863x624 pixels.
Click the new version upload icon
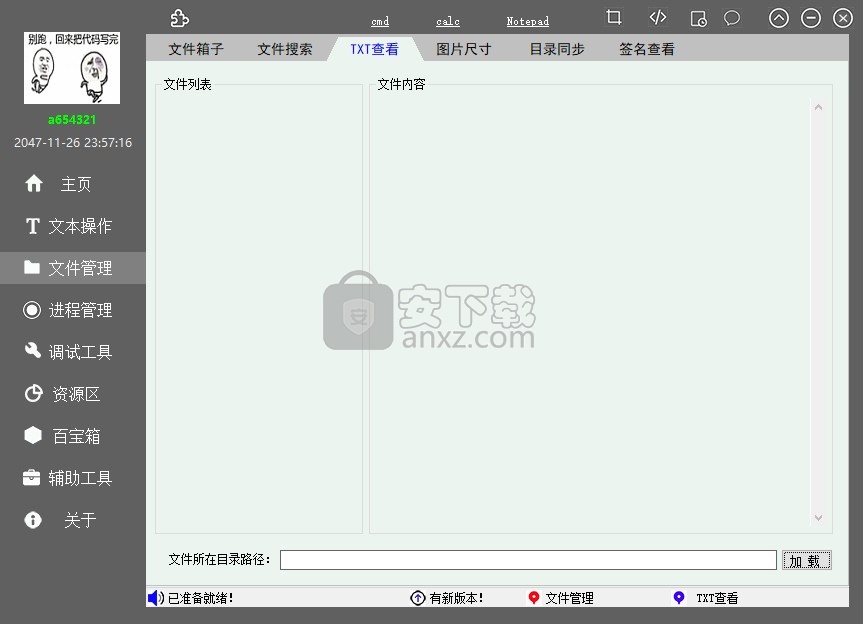tap(418, 598)
